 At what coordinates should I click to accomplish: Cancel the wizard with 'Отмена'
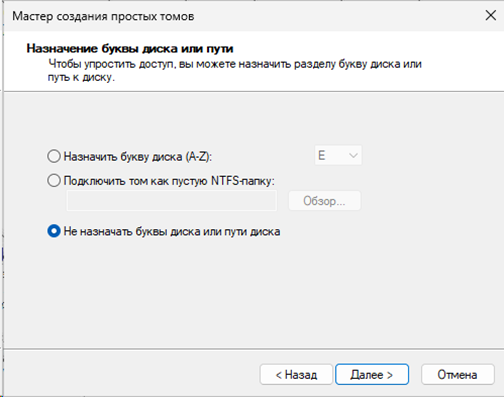(x=457, y=374)
